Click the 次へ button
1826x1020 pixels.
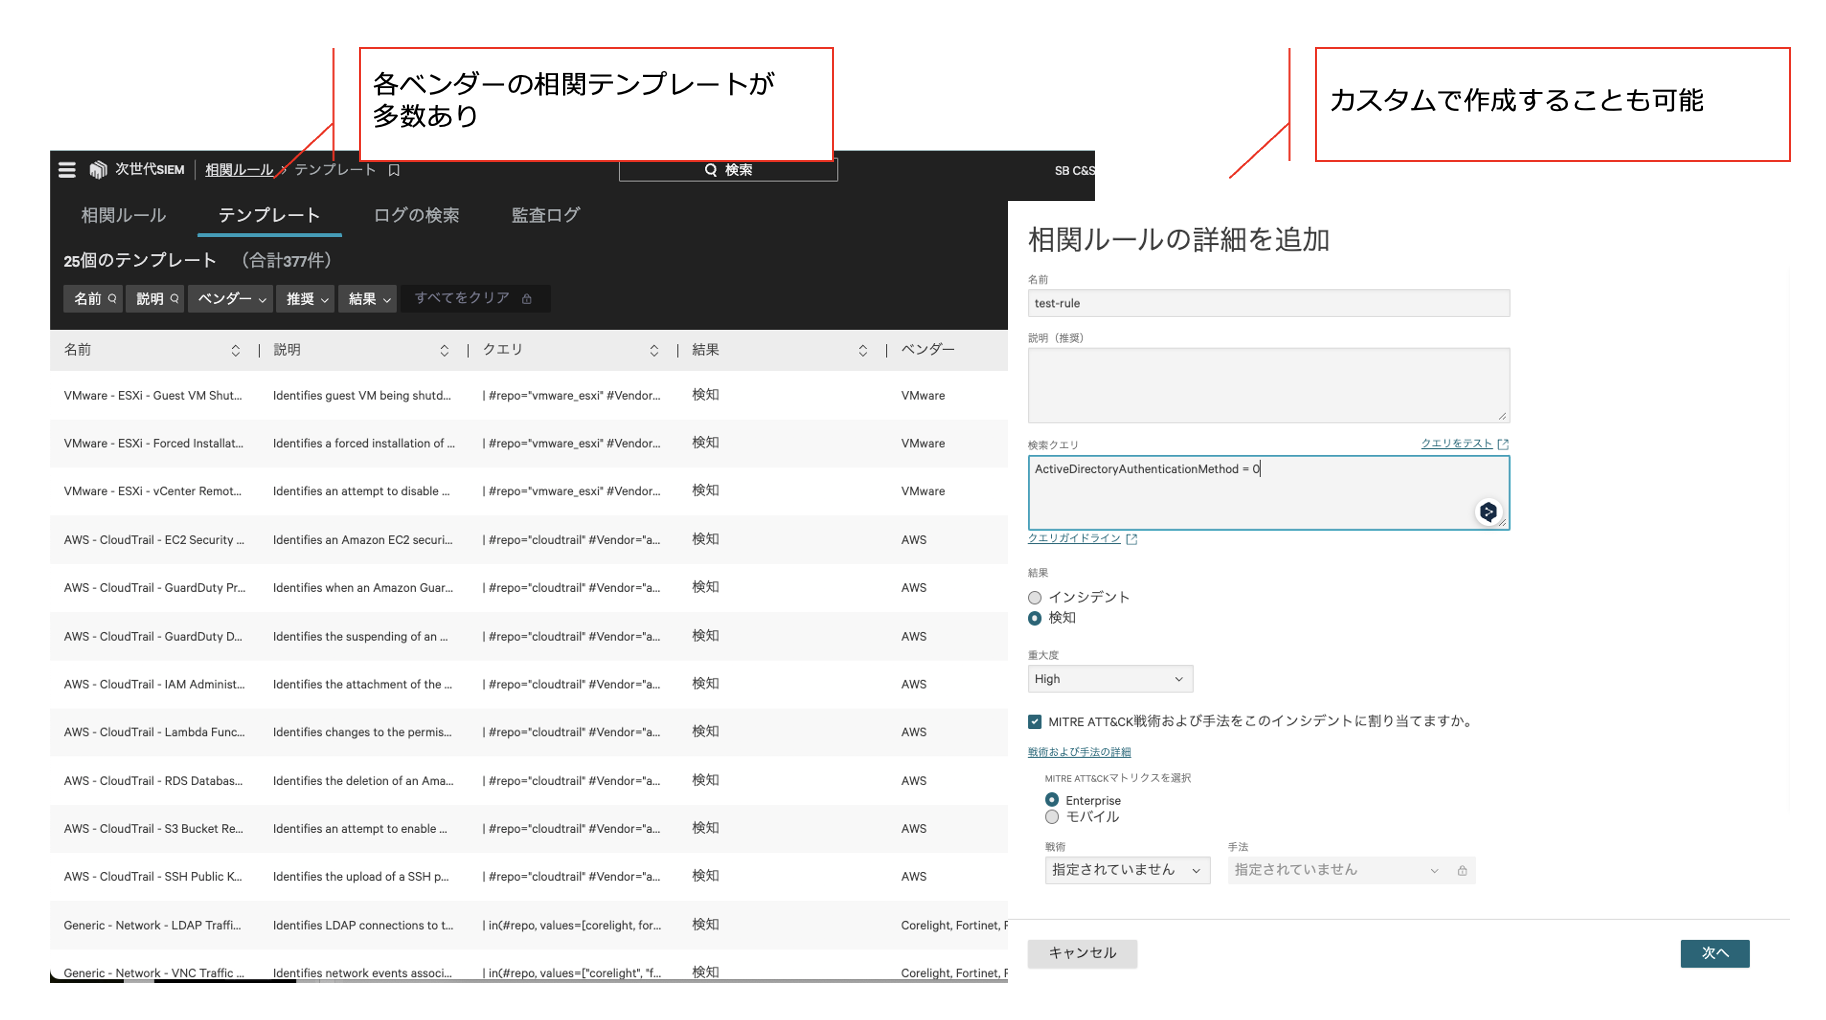(x=1715, y=954)
